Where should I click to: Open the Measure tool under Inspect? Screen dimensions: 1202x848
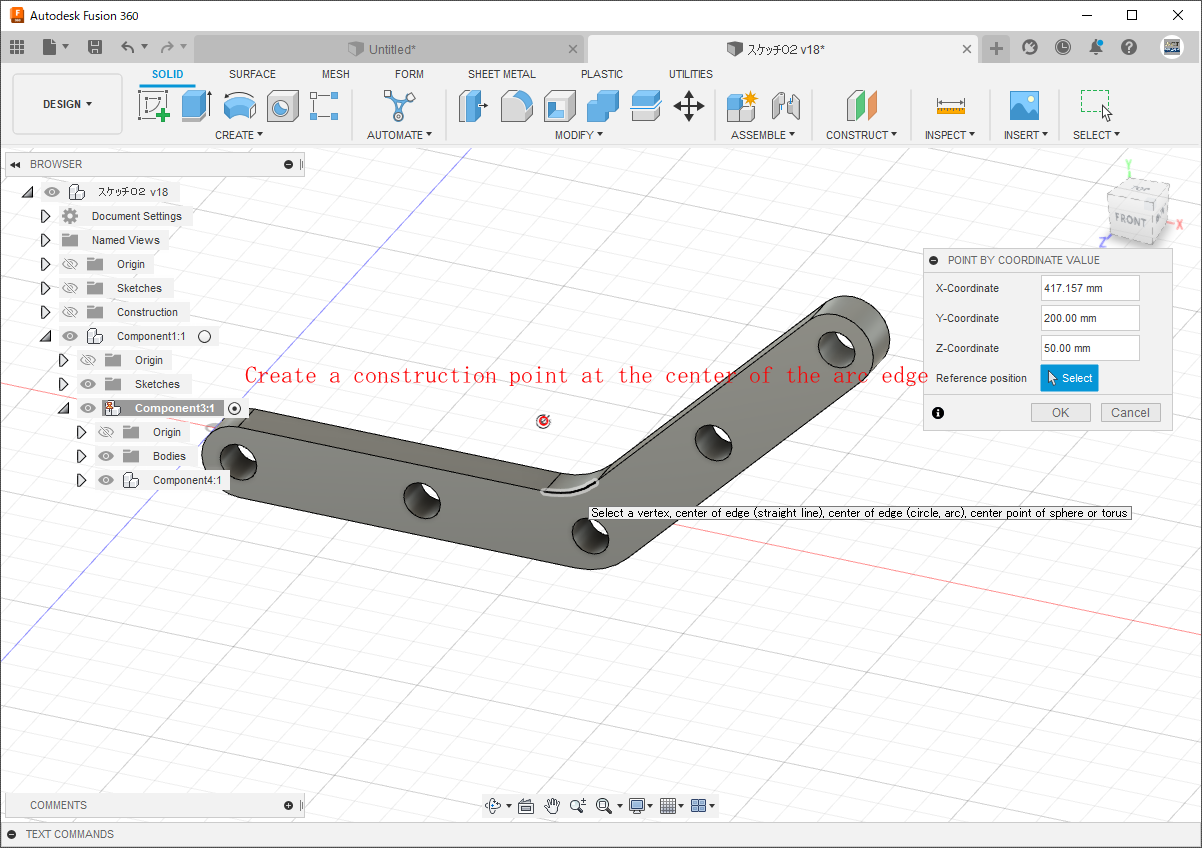tap(950, 105)
